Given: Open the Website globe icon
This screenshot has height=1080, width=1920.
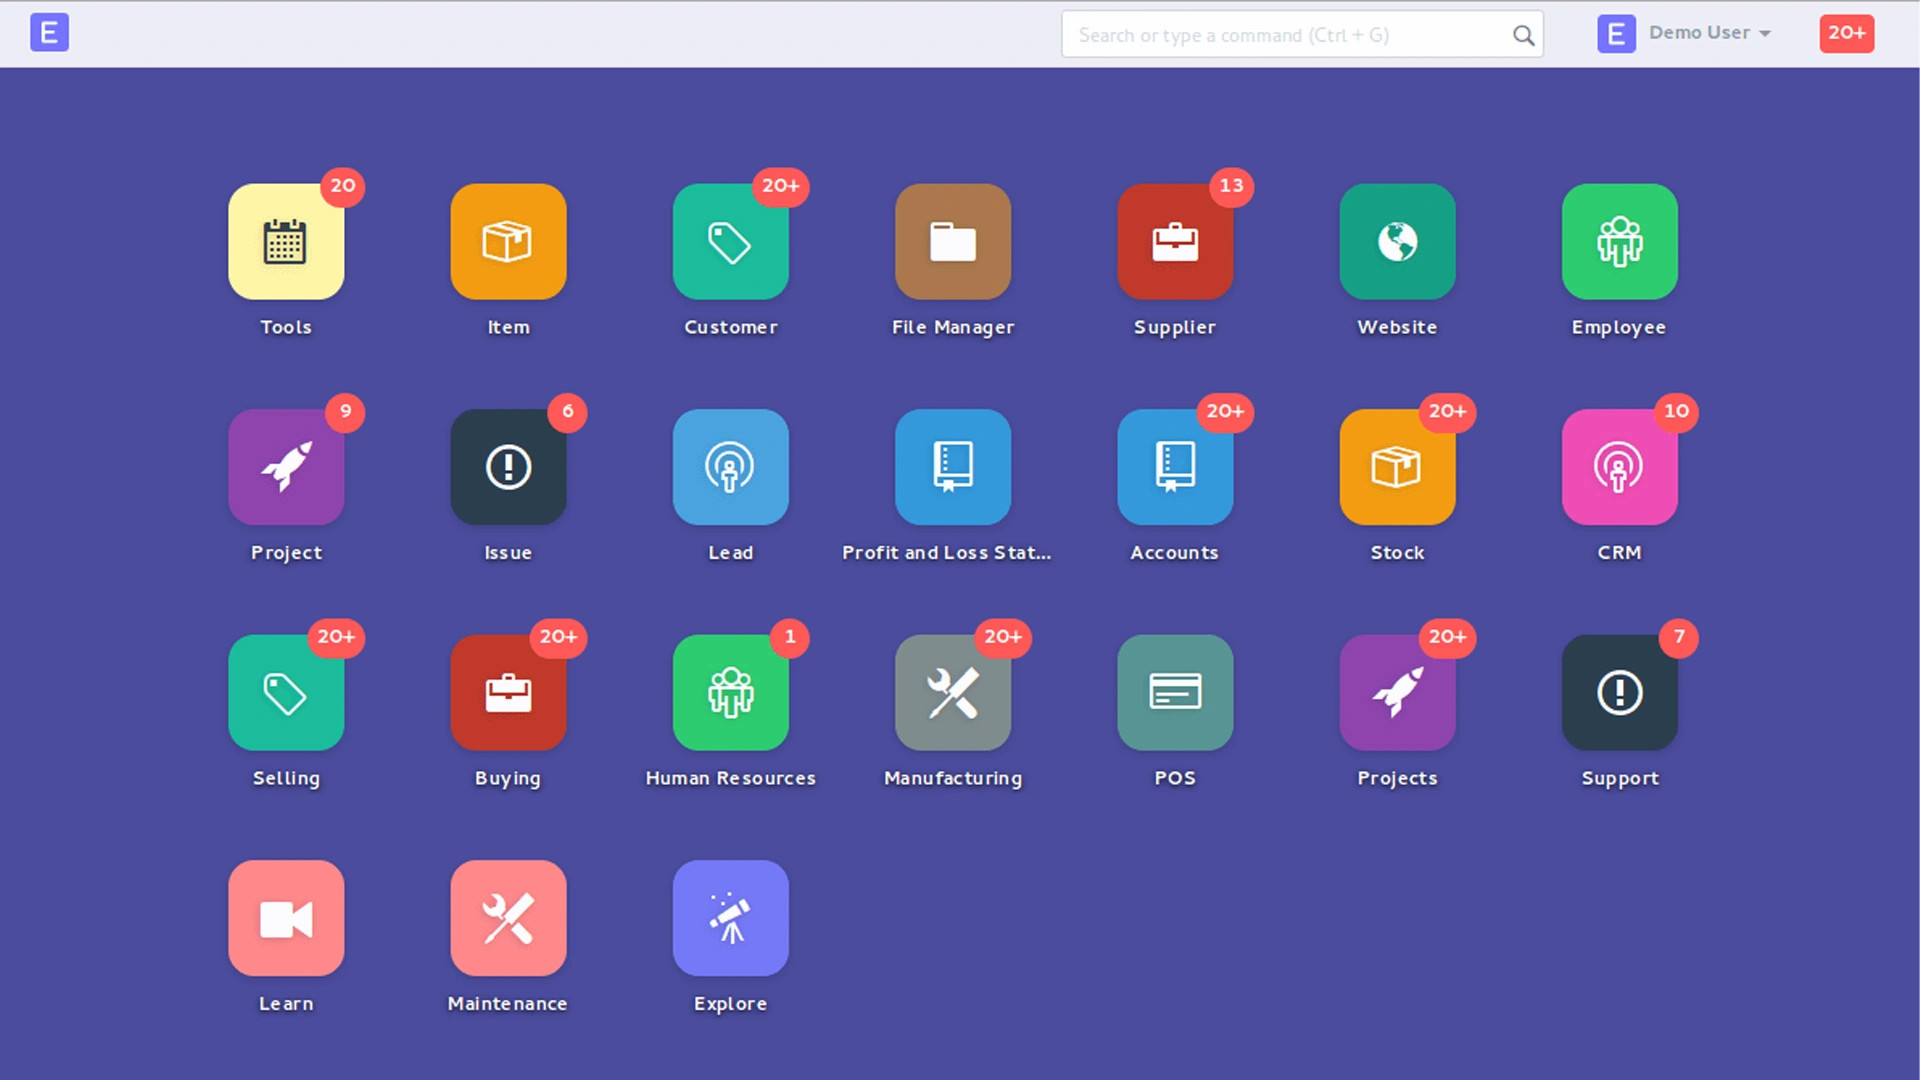Looking at the screenshot, I should coord(1397,241).
